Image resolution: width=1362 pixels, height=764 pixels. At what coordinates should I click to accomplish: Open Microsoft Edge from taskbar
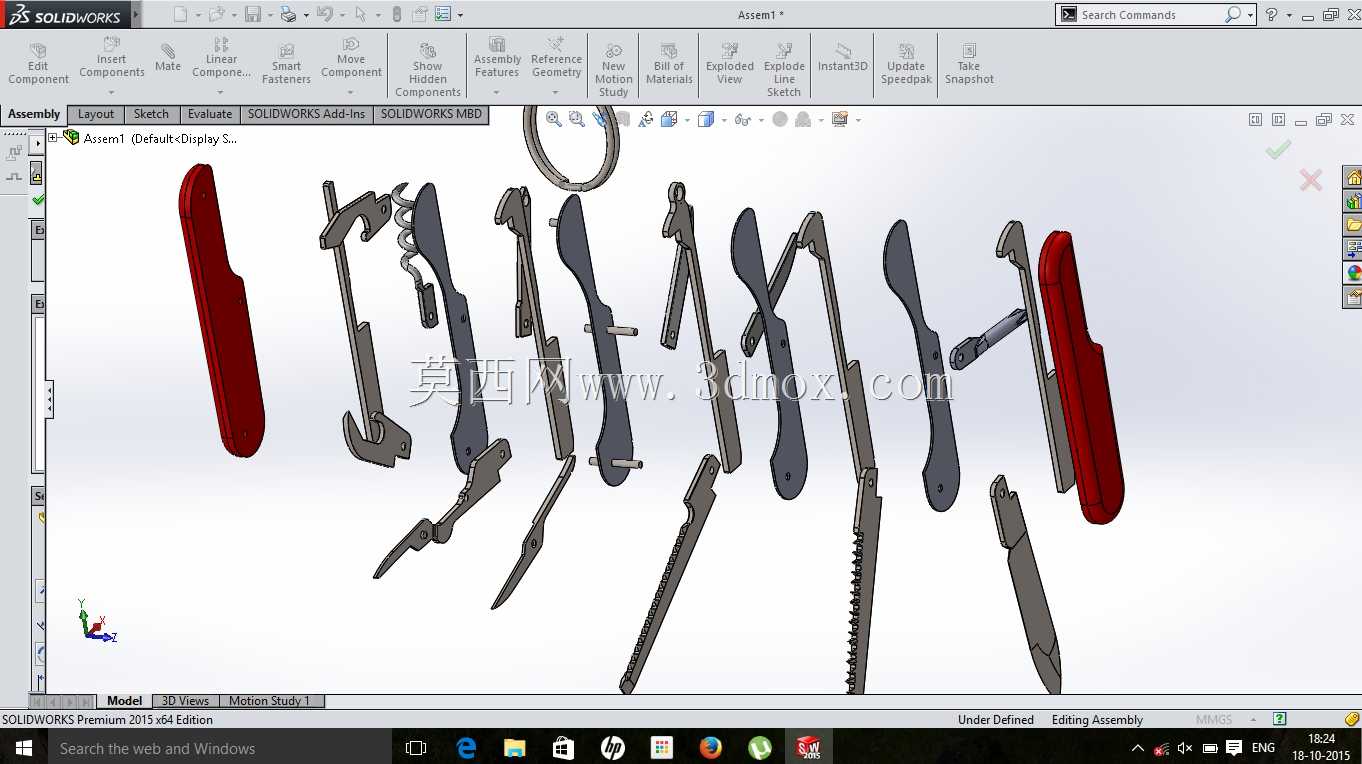click(466, 748)
